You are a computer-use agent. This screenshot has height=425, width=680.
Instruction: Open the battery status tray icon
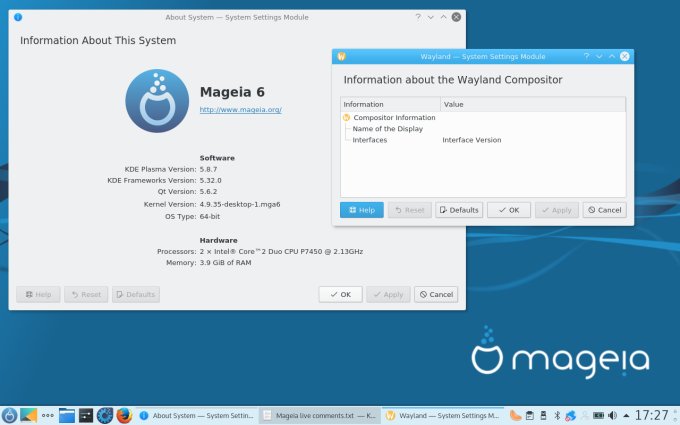tap(598, 415)
